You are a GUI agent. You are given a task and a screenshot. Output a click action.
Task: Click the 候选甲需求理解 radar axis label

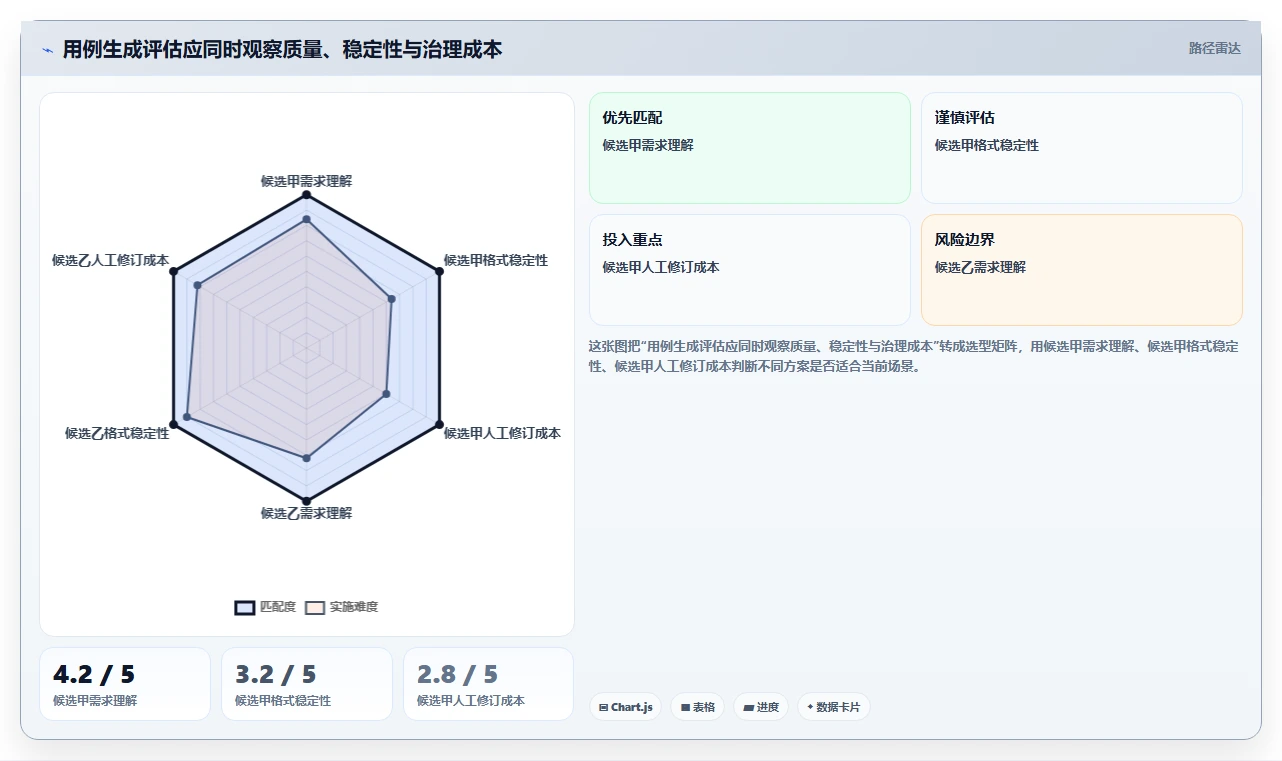click(x=306, y=181)
